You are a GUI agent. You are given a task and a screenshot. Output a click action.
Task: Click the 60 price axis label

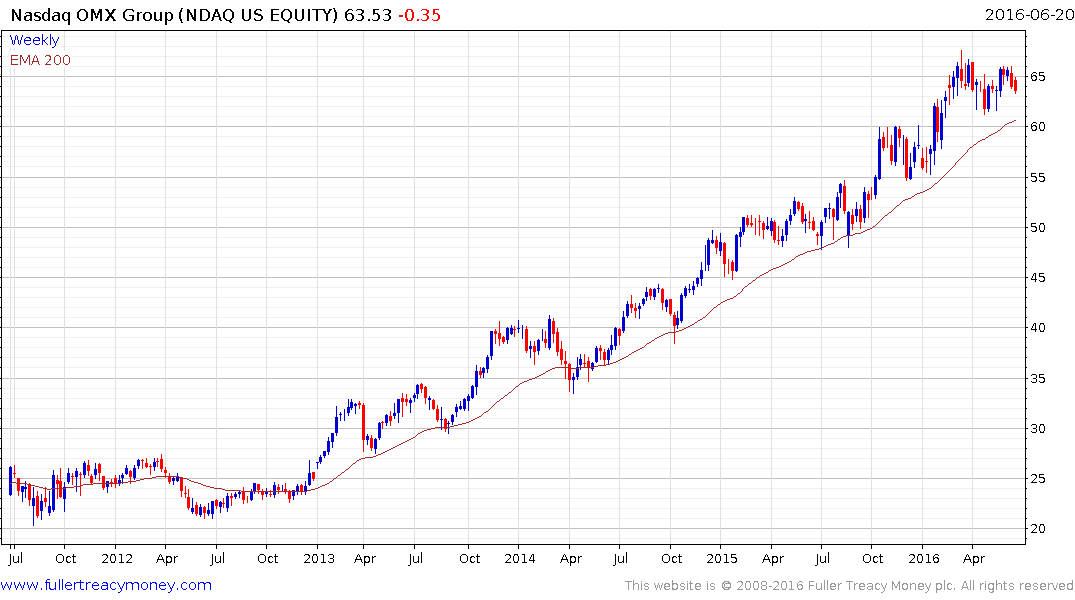pyautogui.click(x=1037, y=127)
